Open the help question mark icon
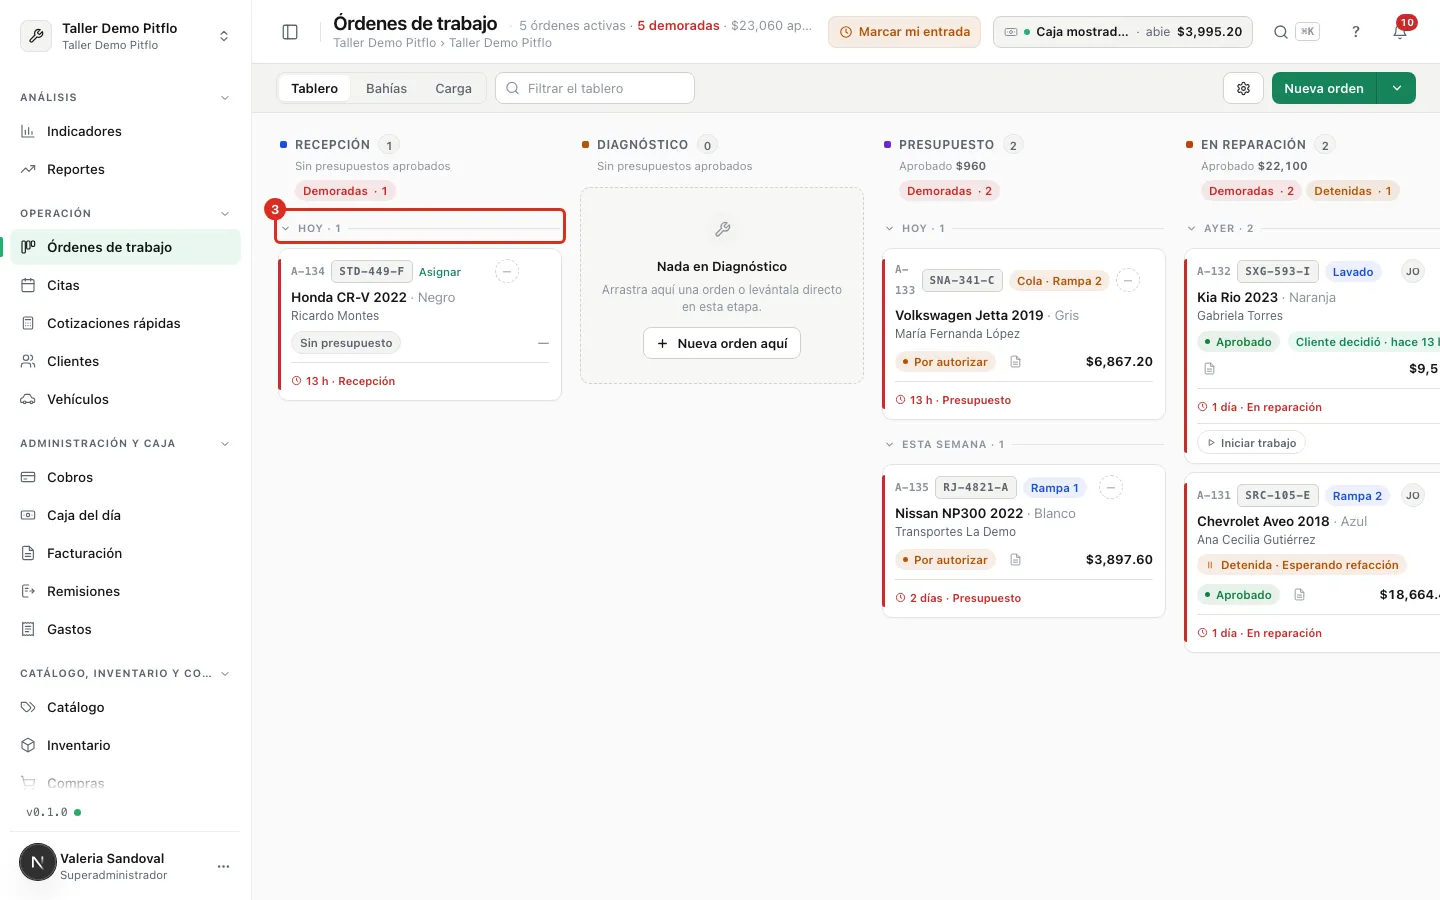The image size is (1440, 900). point(1355,32)
